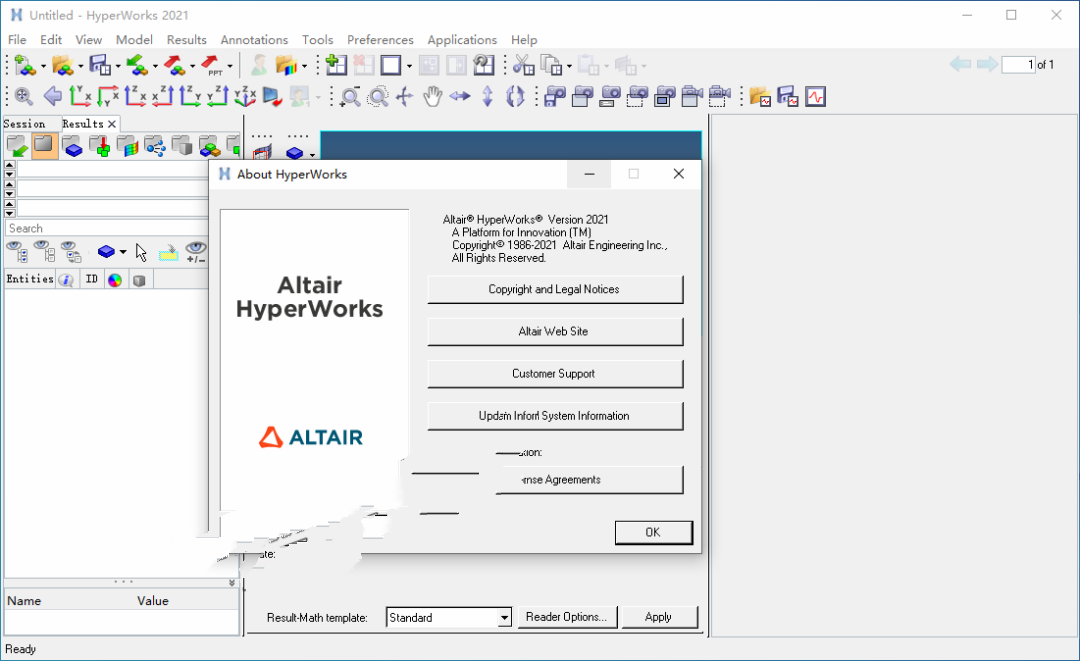Click the spin rotate curved arrows icon
1080x661 pixels.
[515, 96]
